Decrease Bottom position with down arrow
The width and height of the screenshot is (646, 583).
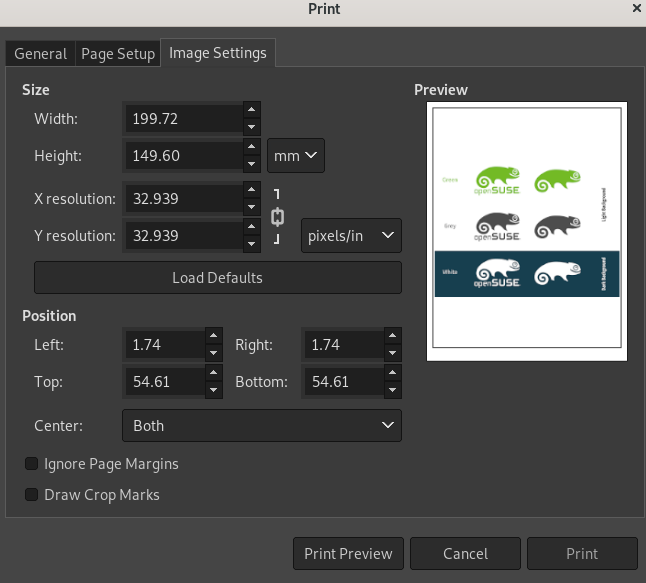coord(393,391)
